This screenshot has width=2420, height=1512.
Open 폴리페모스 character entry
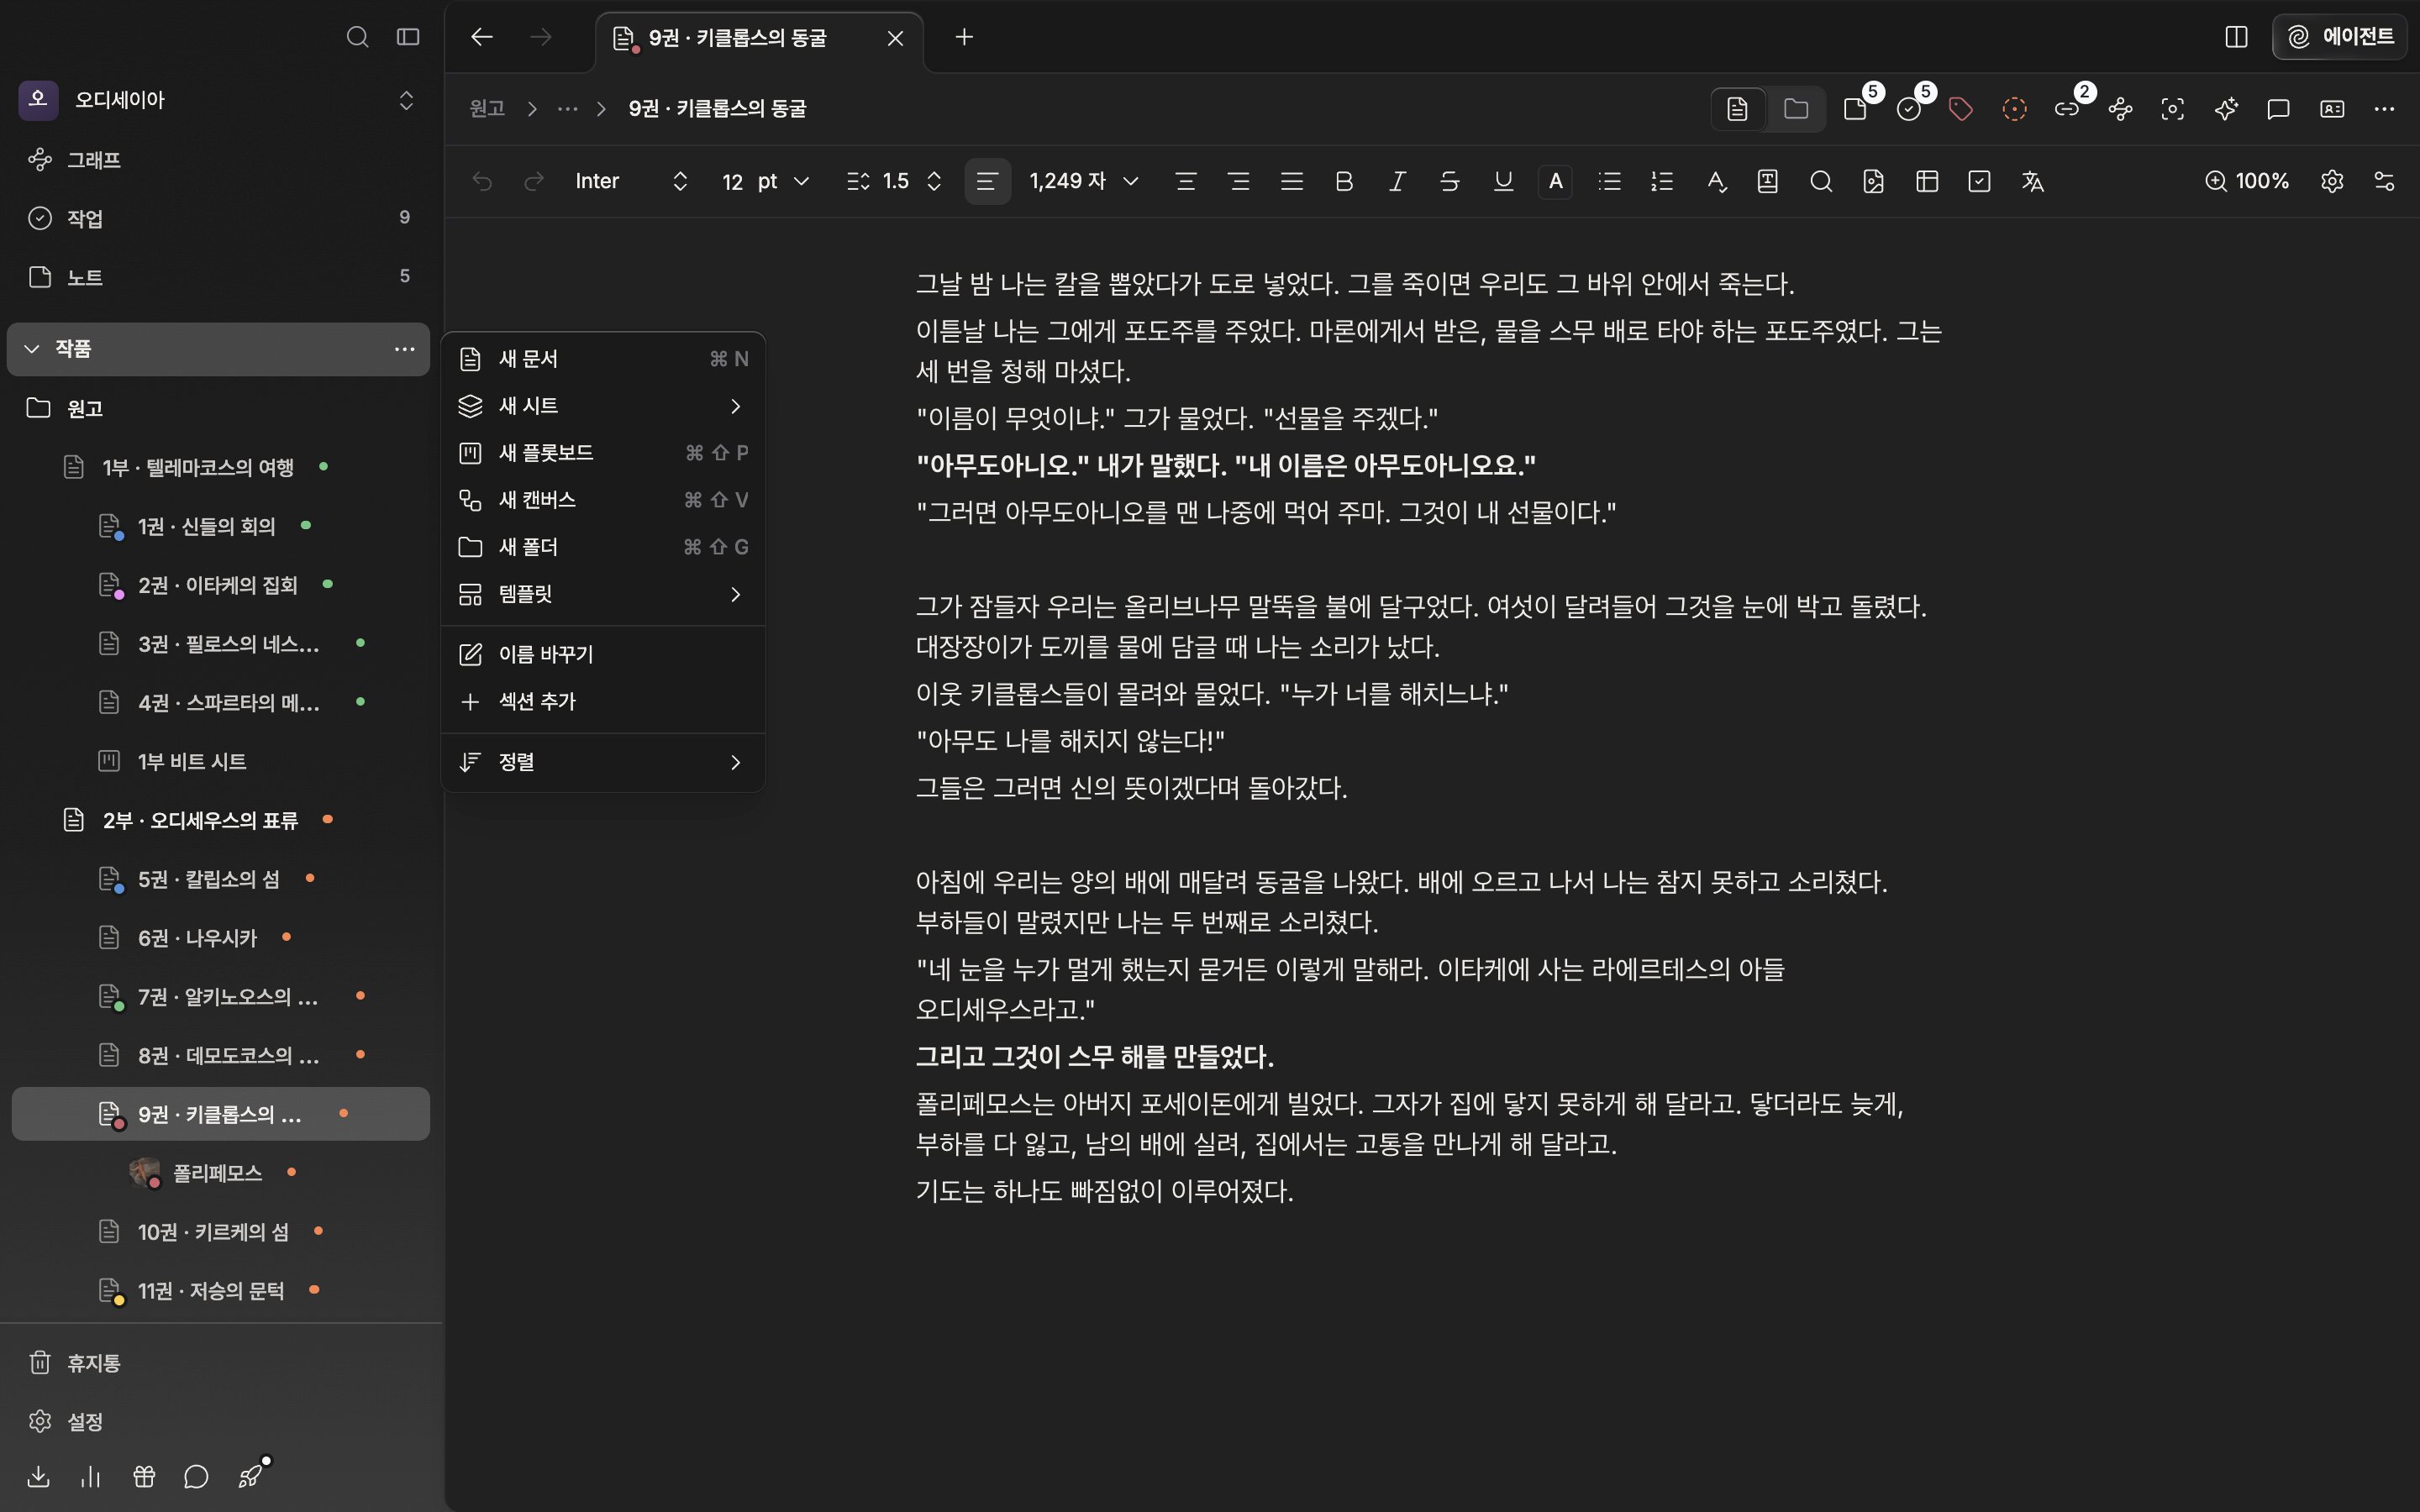coord(219,1172)
